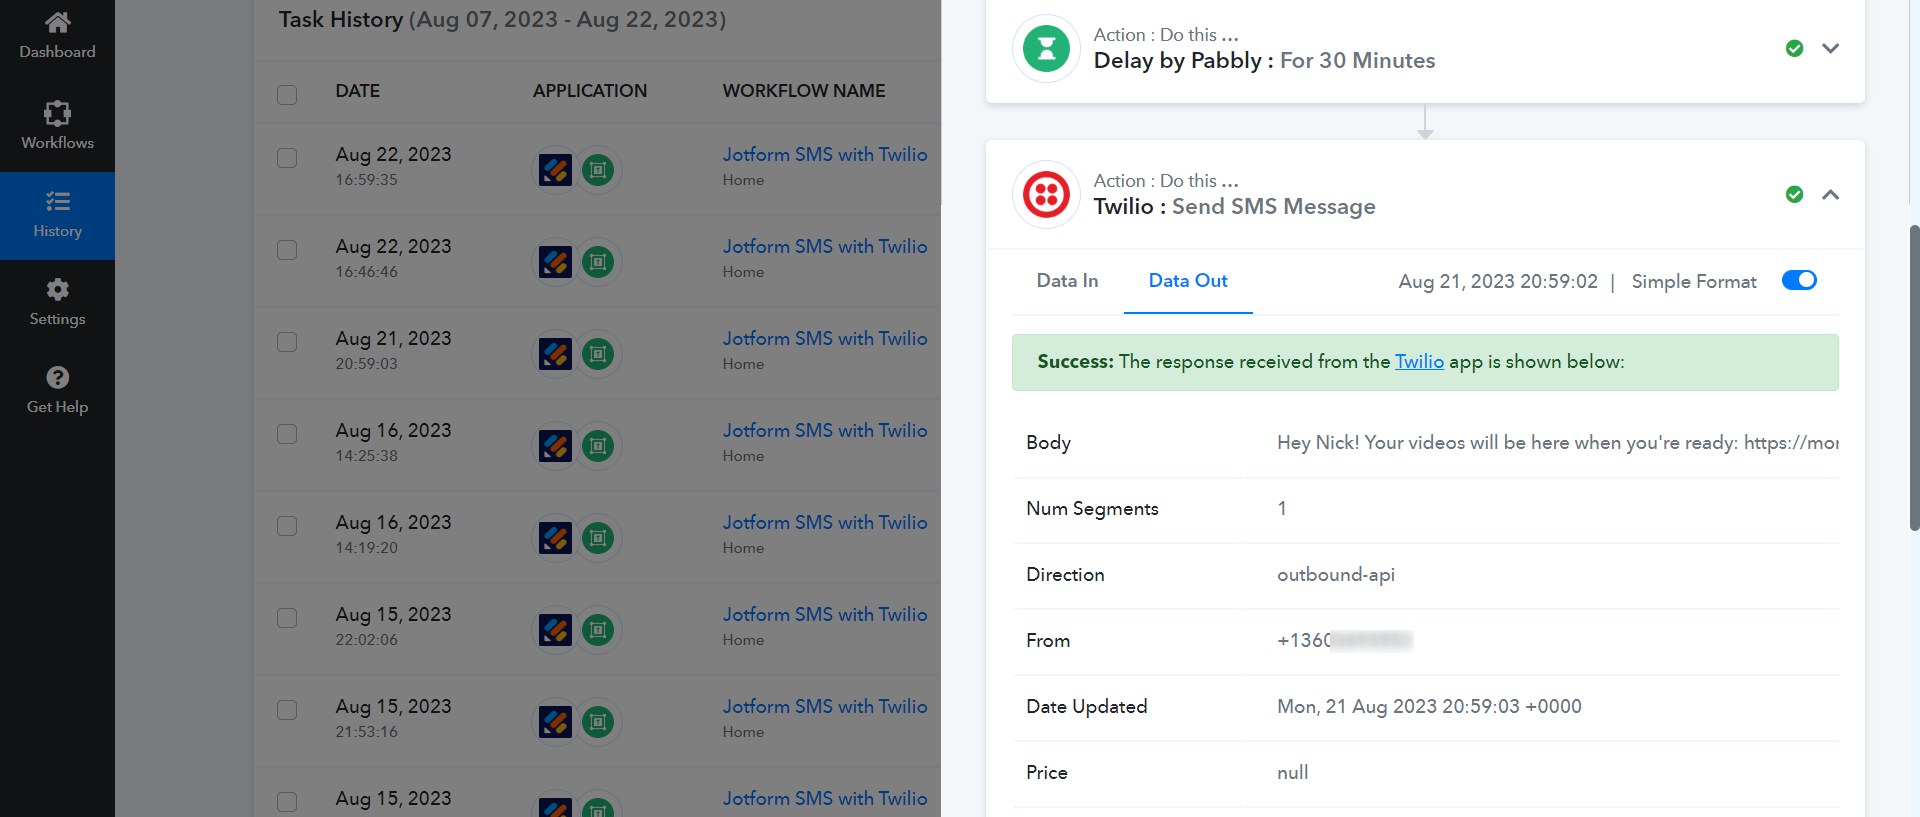Collapse the Twilio Send SMS step
The width and height of the screenshot is (1920, 817).
pyautogui.click(x=1830, y=194)
